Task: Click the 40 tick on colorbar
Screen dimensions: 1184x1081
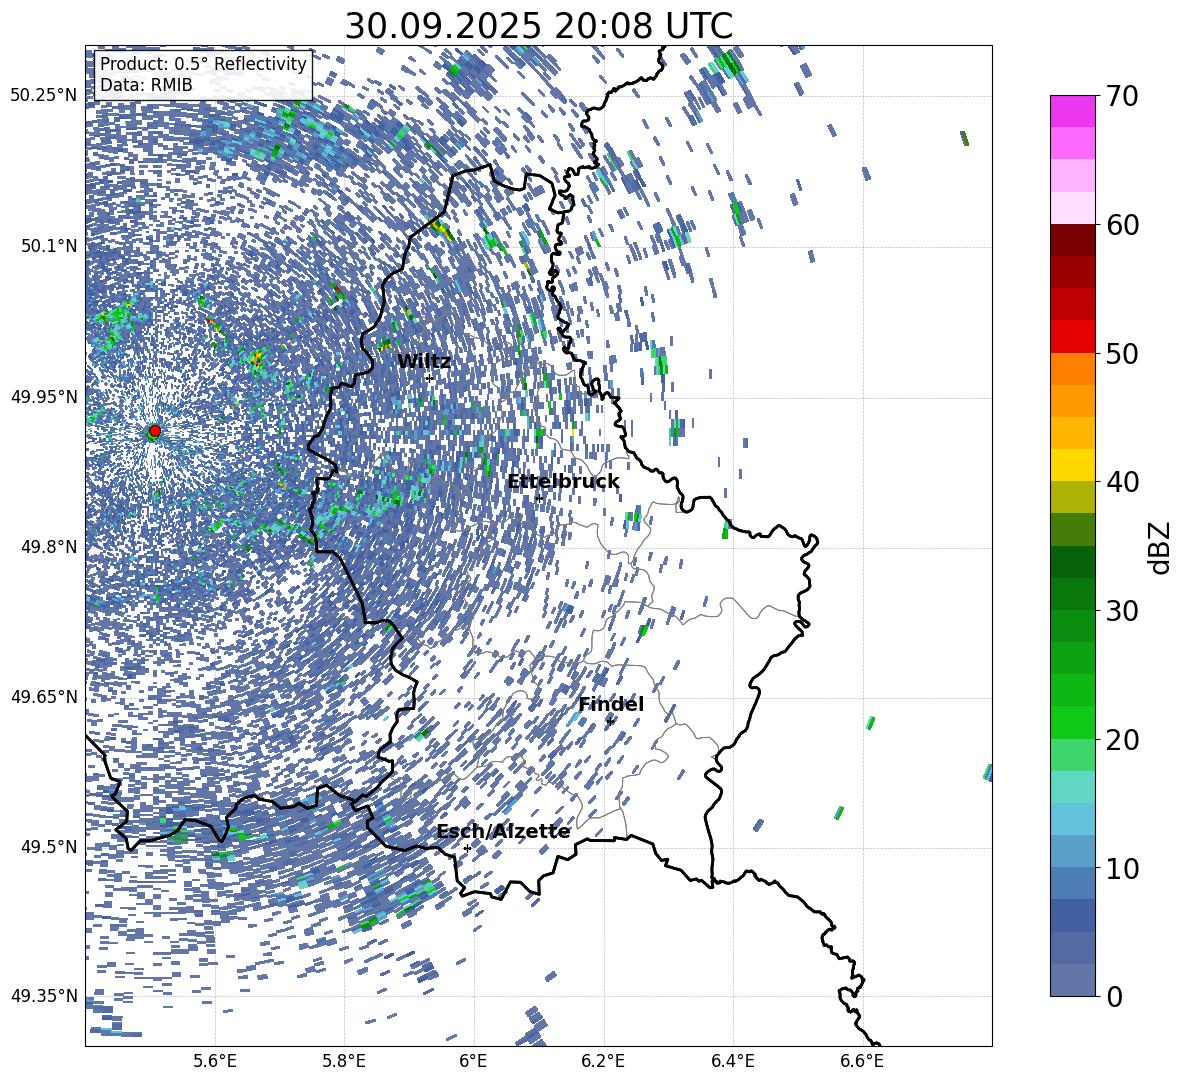Action: click(x=1121, y=482)
